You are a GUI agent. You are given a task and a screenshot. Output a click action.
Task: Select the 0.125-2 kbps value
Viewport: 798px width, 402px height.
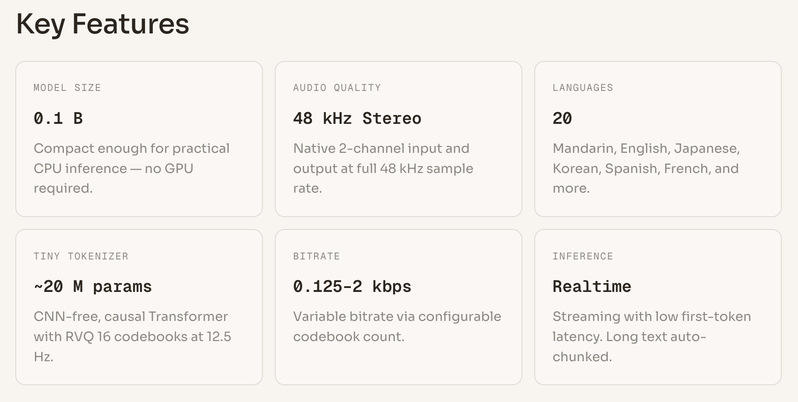coord(352,286)
